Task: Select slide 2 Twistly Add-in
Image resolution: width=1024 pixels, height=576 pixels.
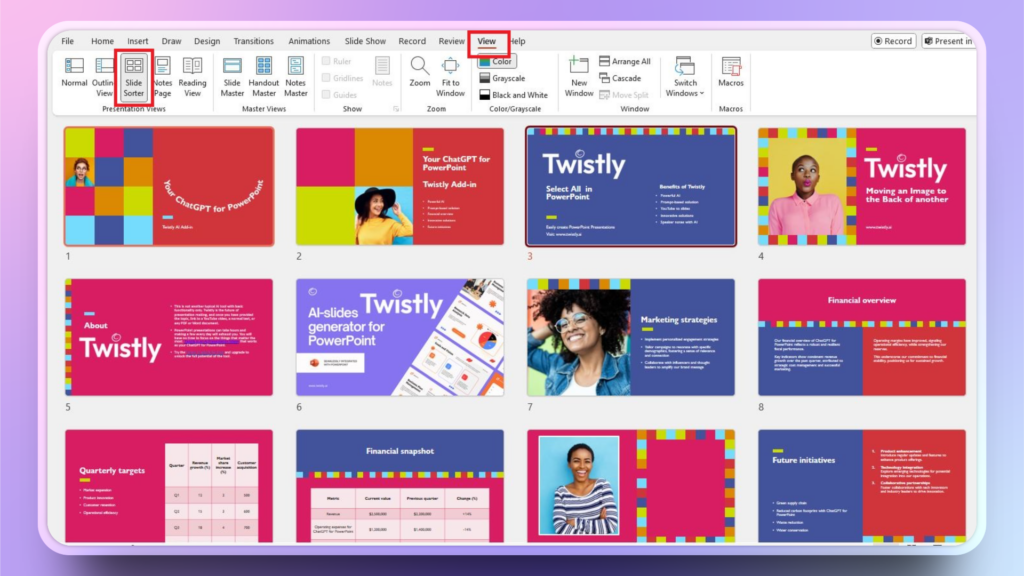Action: tap(400, 187)
